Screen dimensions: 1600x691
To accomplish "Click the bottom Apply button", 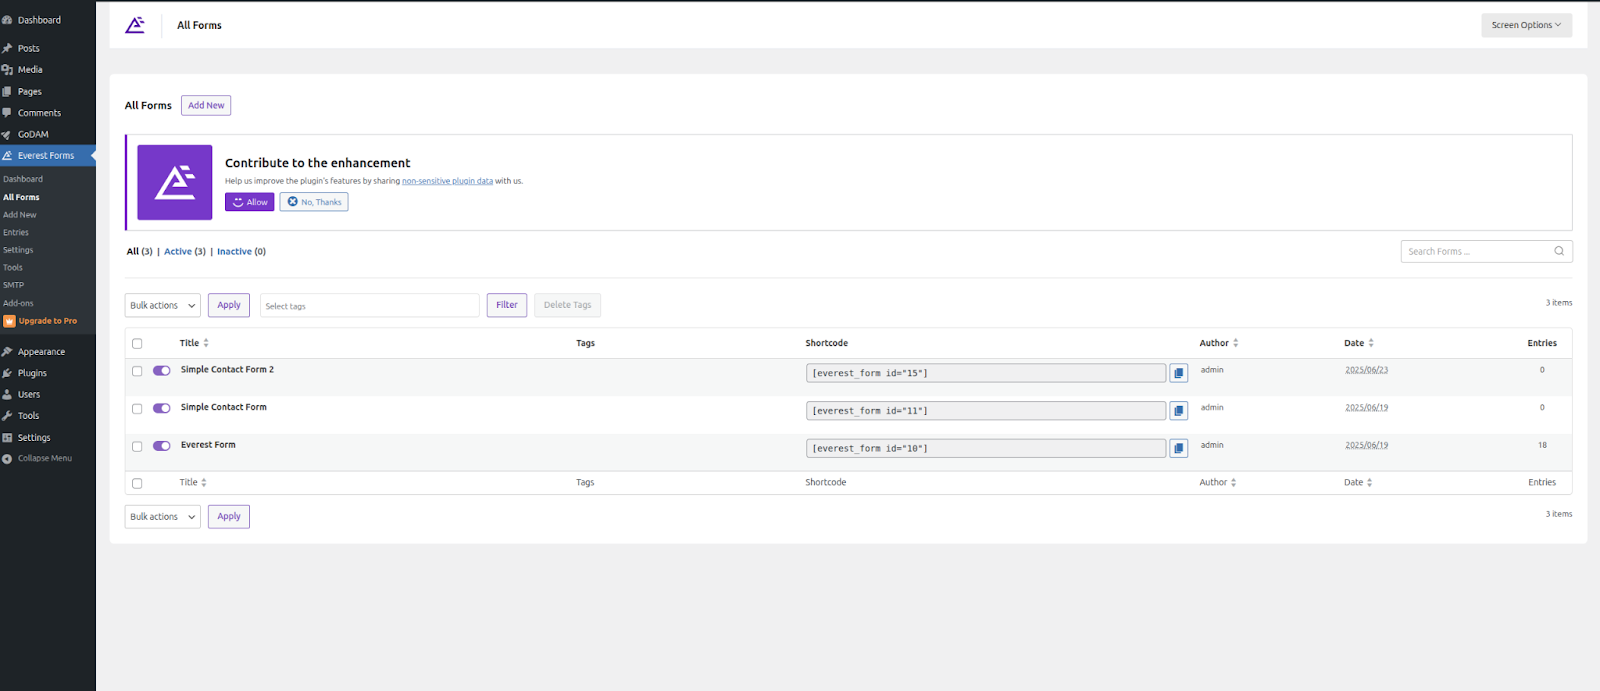I will 229,517.
